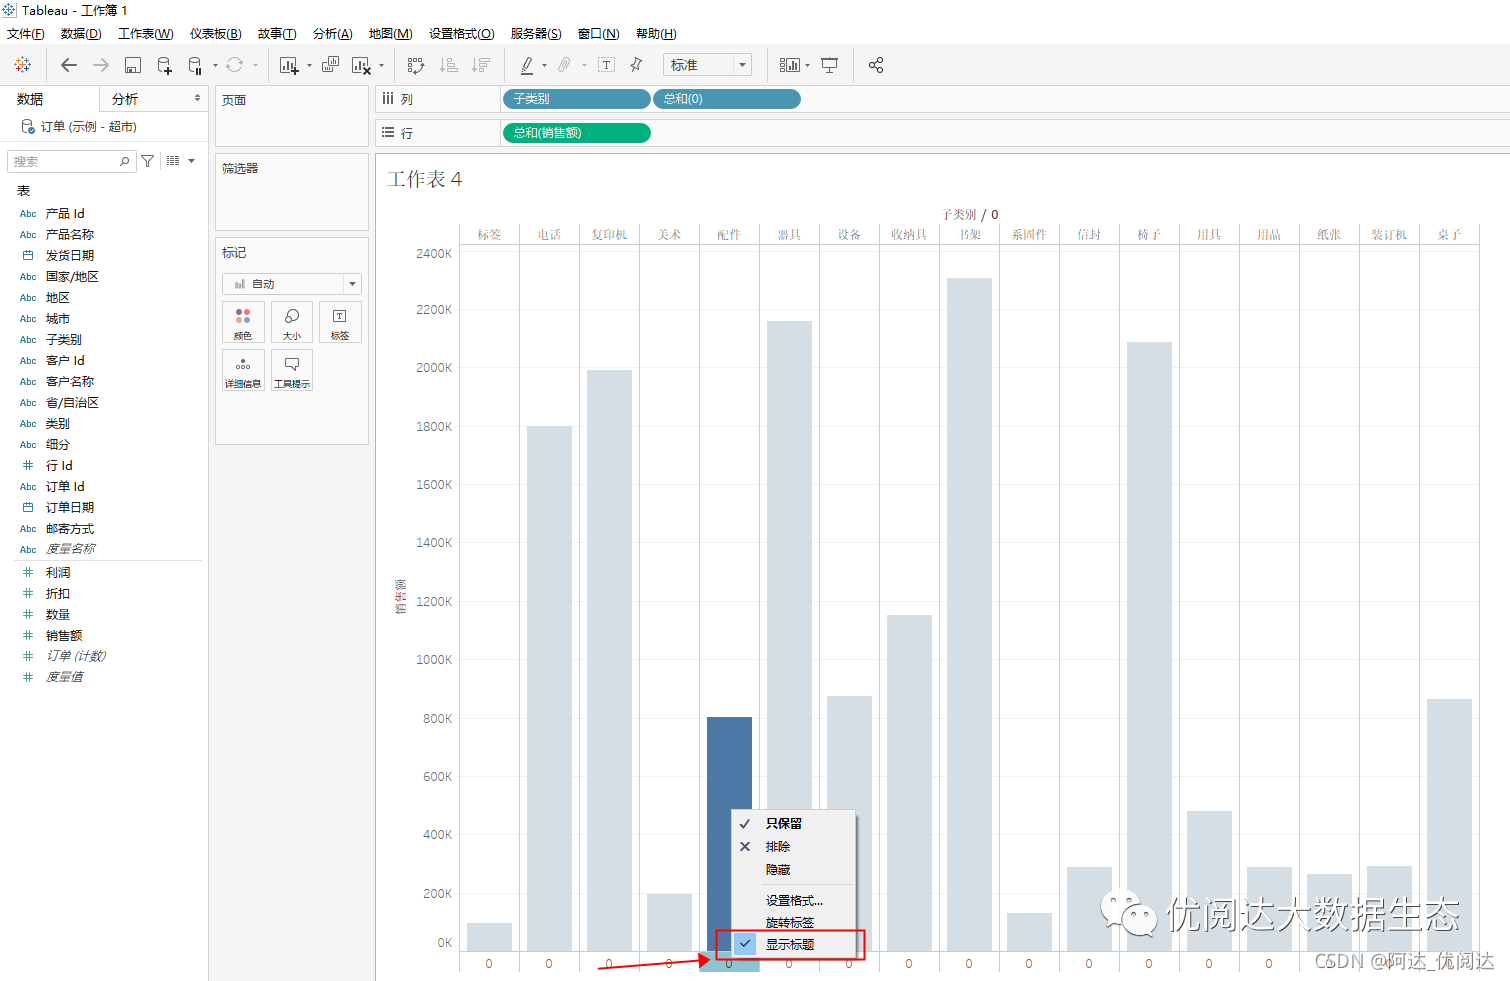The height and width of the screenshot is (981, 1510).
Task: Clear the worksheet icon
Action: tap(361, 65)
